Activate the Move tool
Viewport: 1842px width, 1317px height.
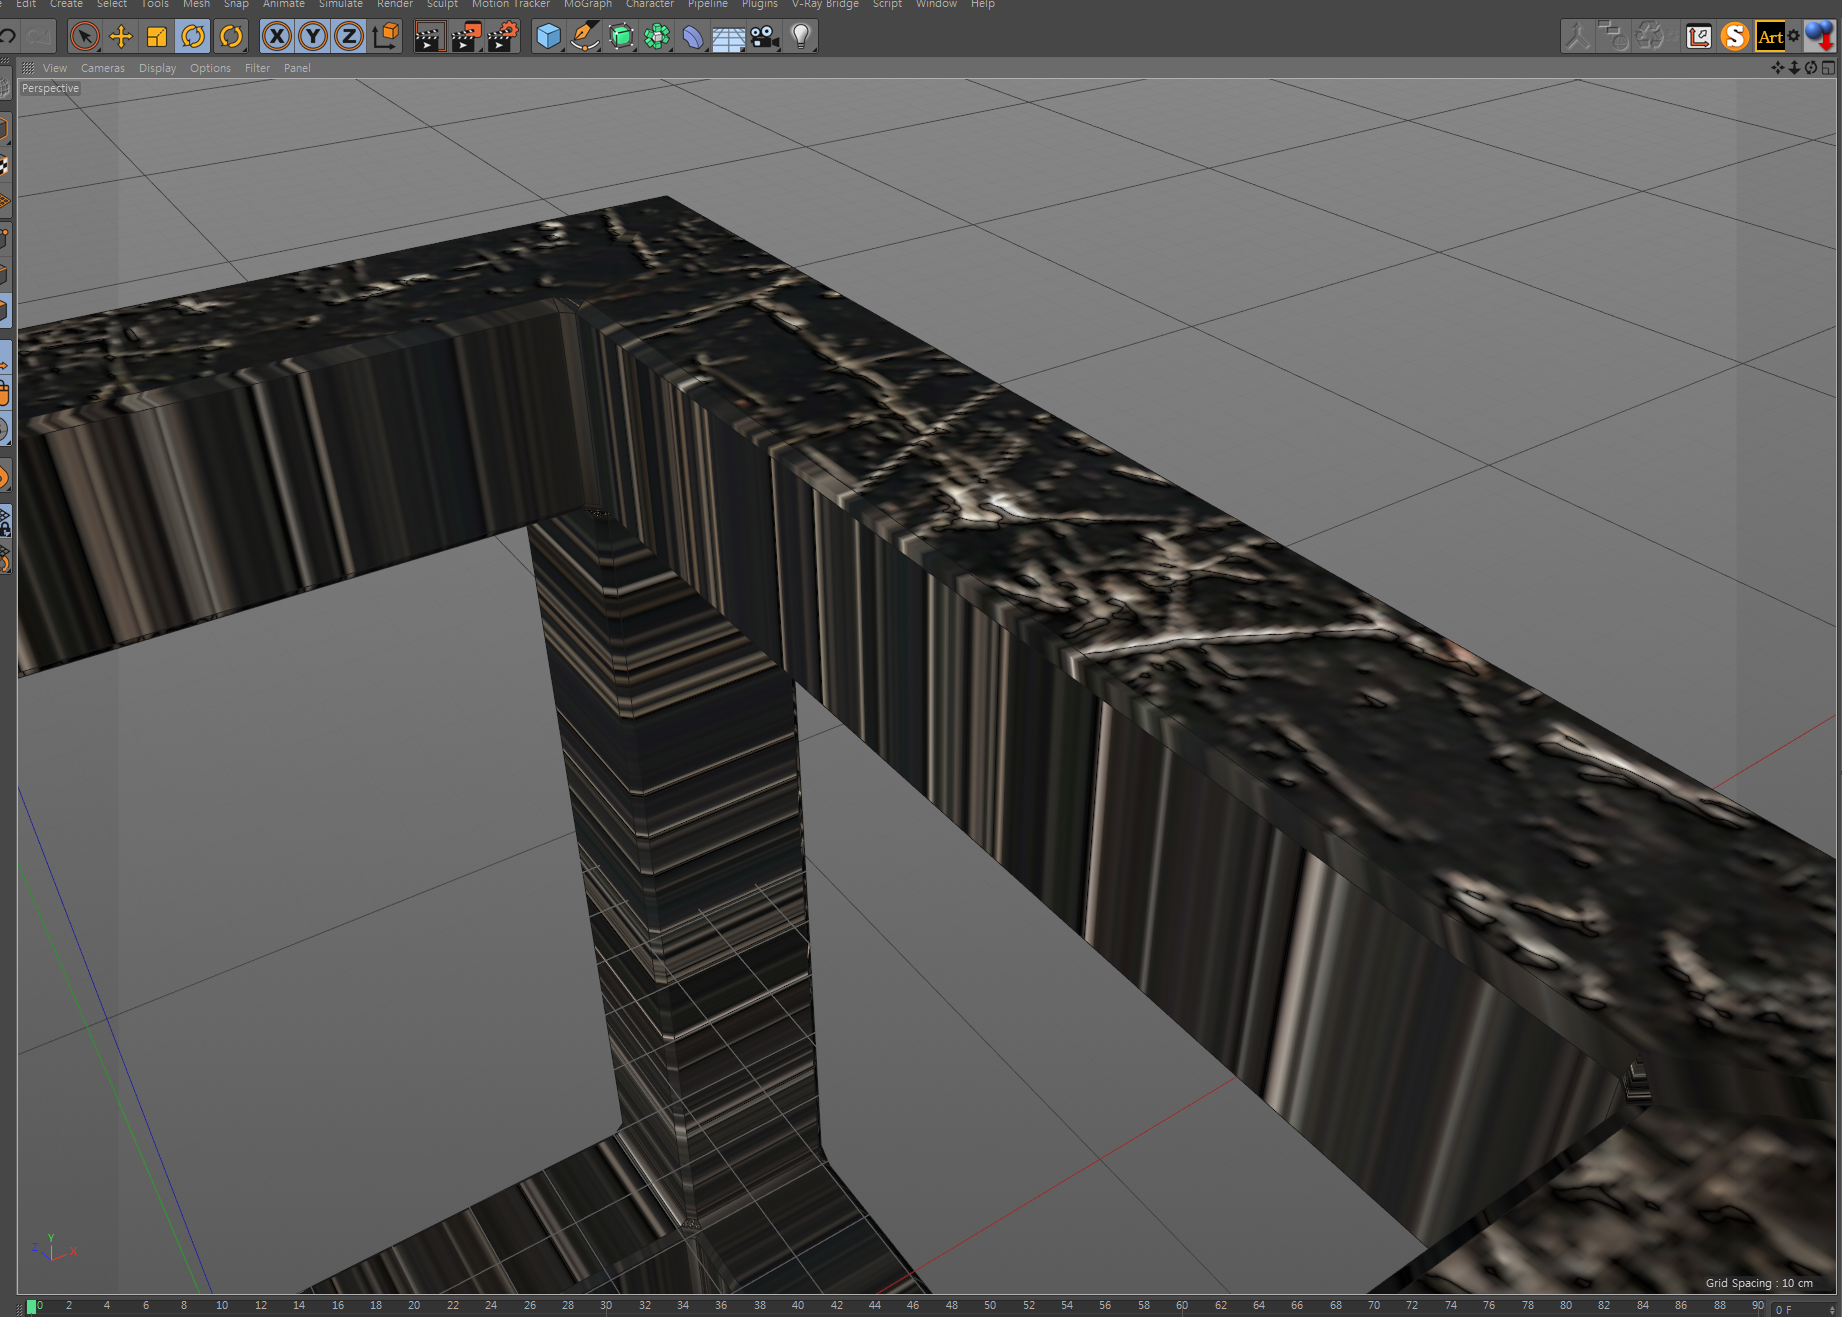(121, 37)
